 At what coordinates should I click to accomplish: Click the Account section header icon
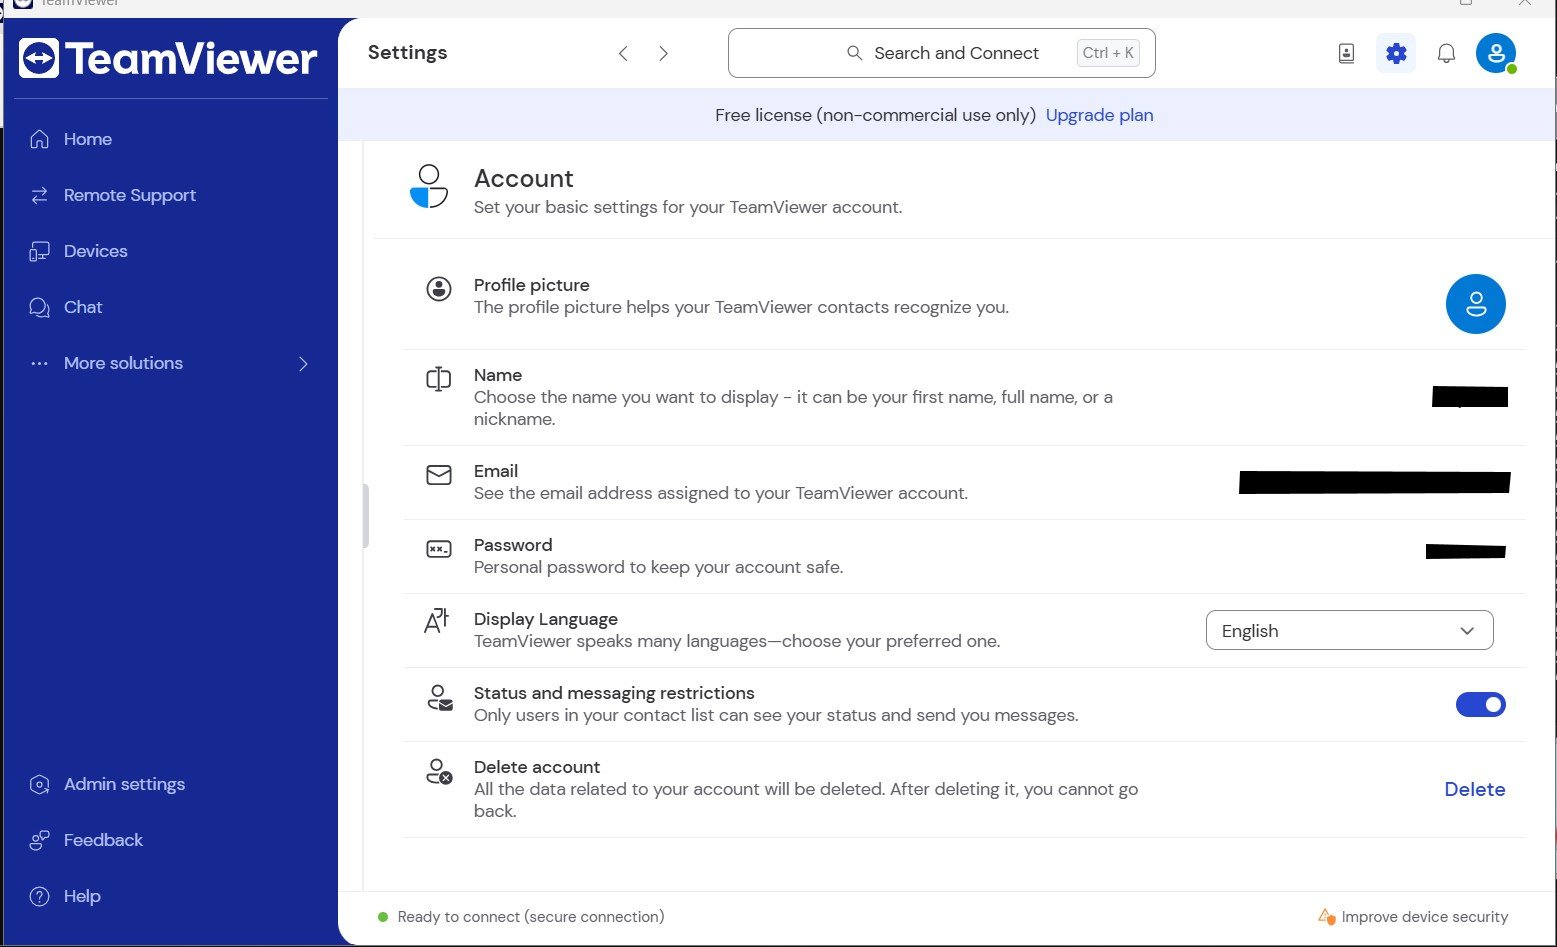pyautogui.click(x=429, y=187)
